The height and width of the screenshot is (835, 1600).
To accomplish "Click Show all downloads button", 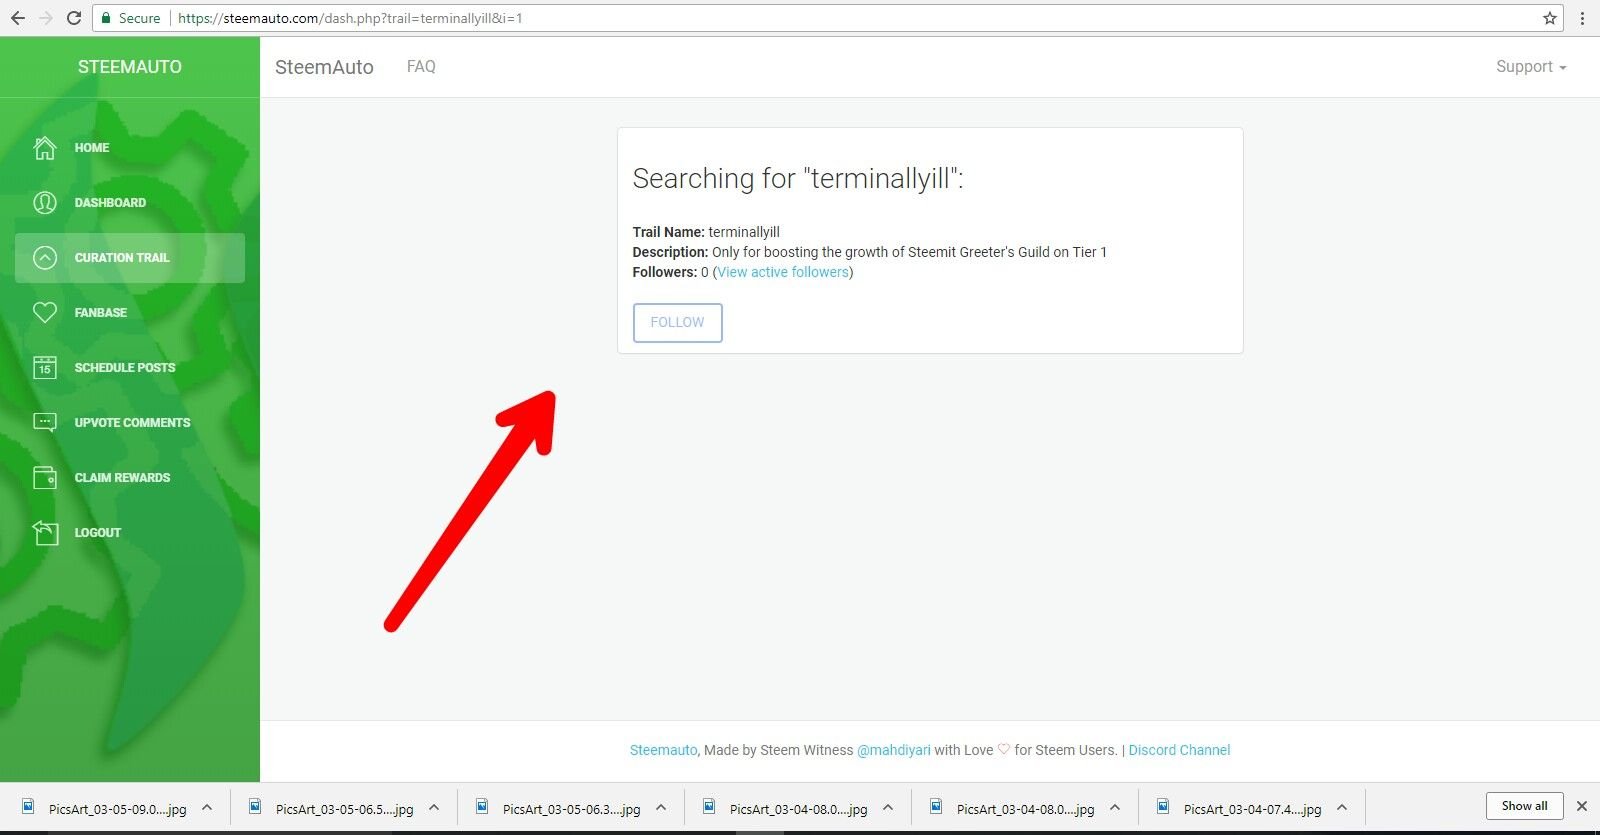I will click(1524, 806).
